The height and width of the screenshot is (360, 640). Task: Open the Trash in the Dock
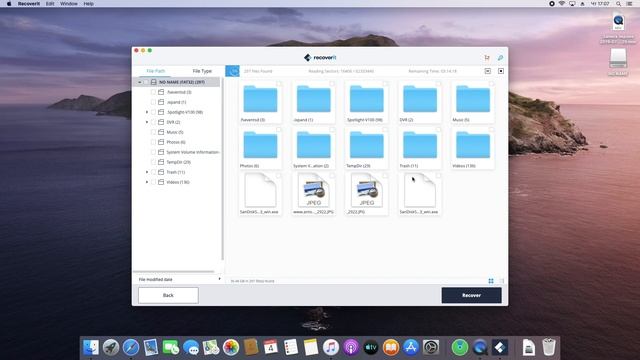(549, 347)
